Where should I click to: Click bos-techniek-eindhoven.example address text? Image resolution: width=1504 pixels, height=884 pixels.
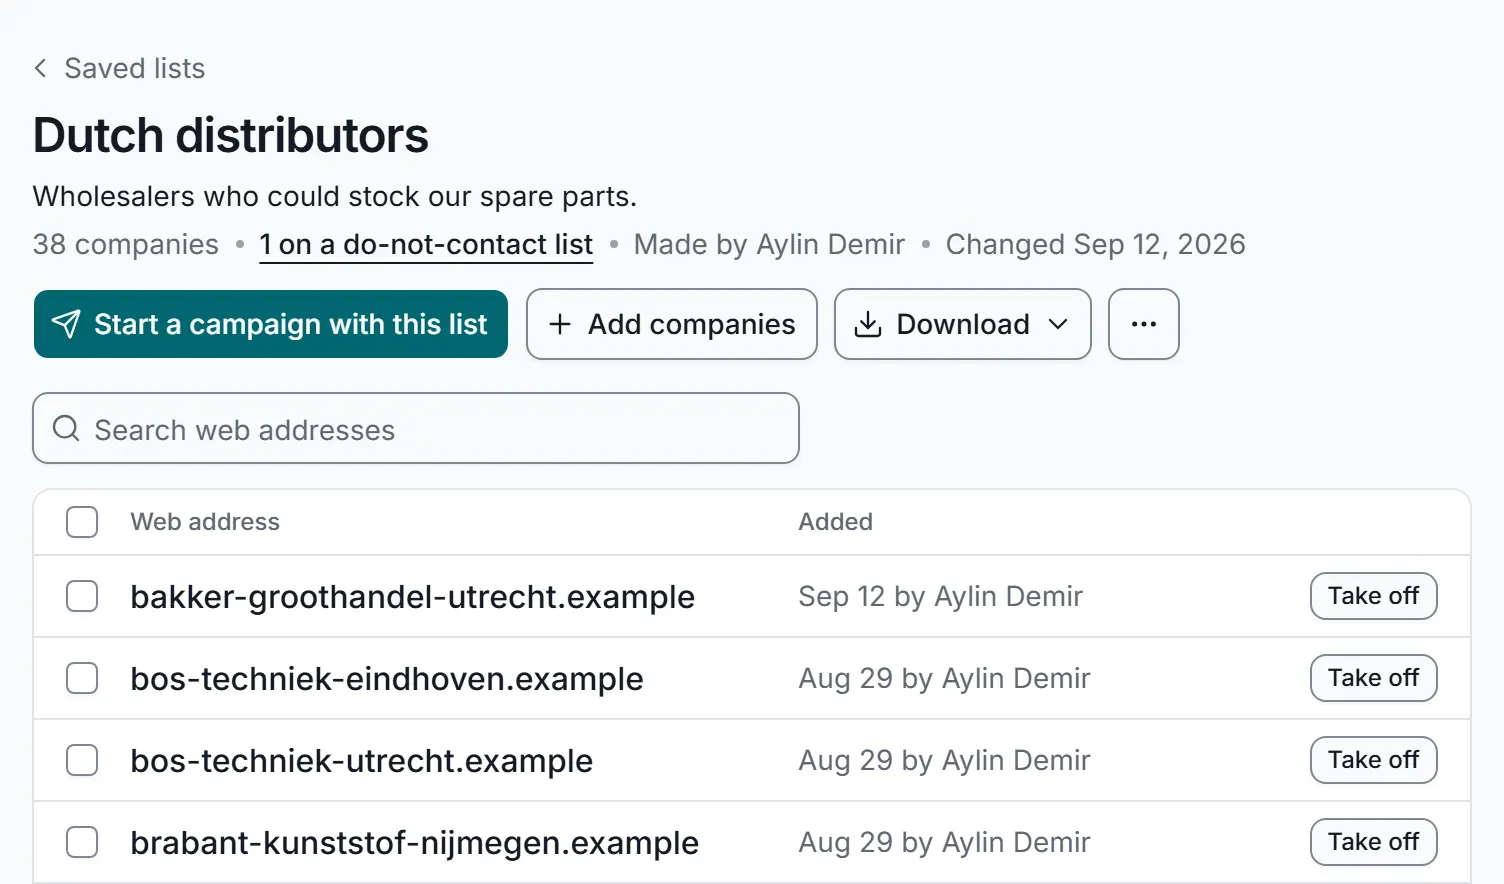(387, 679)
